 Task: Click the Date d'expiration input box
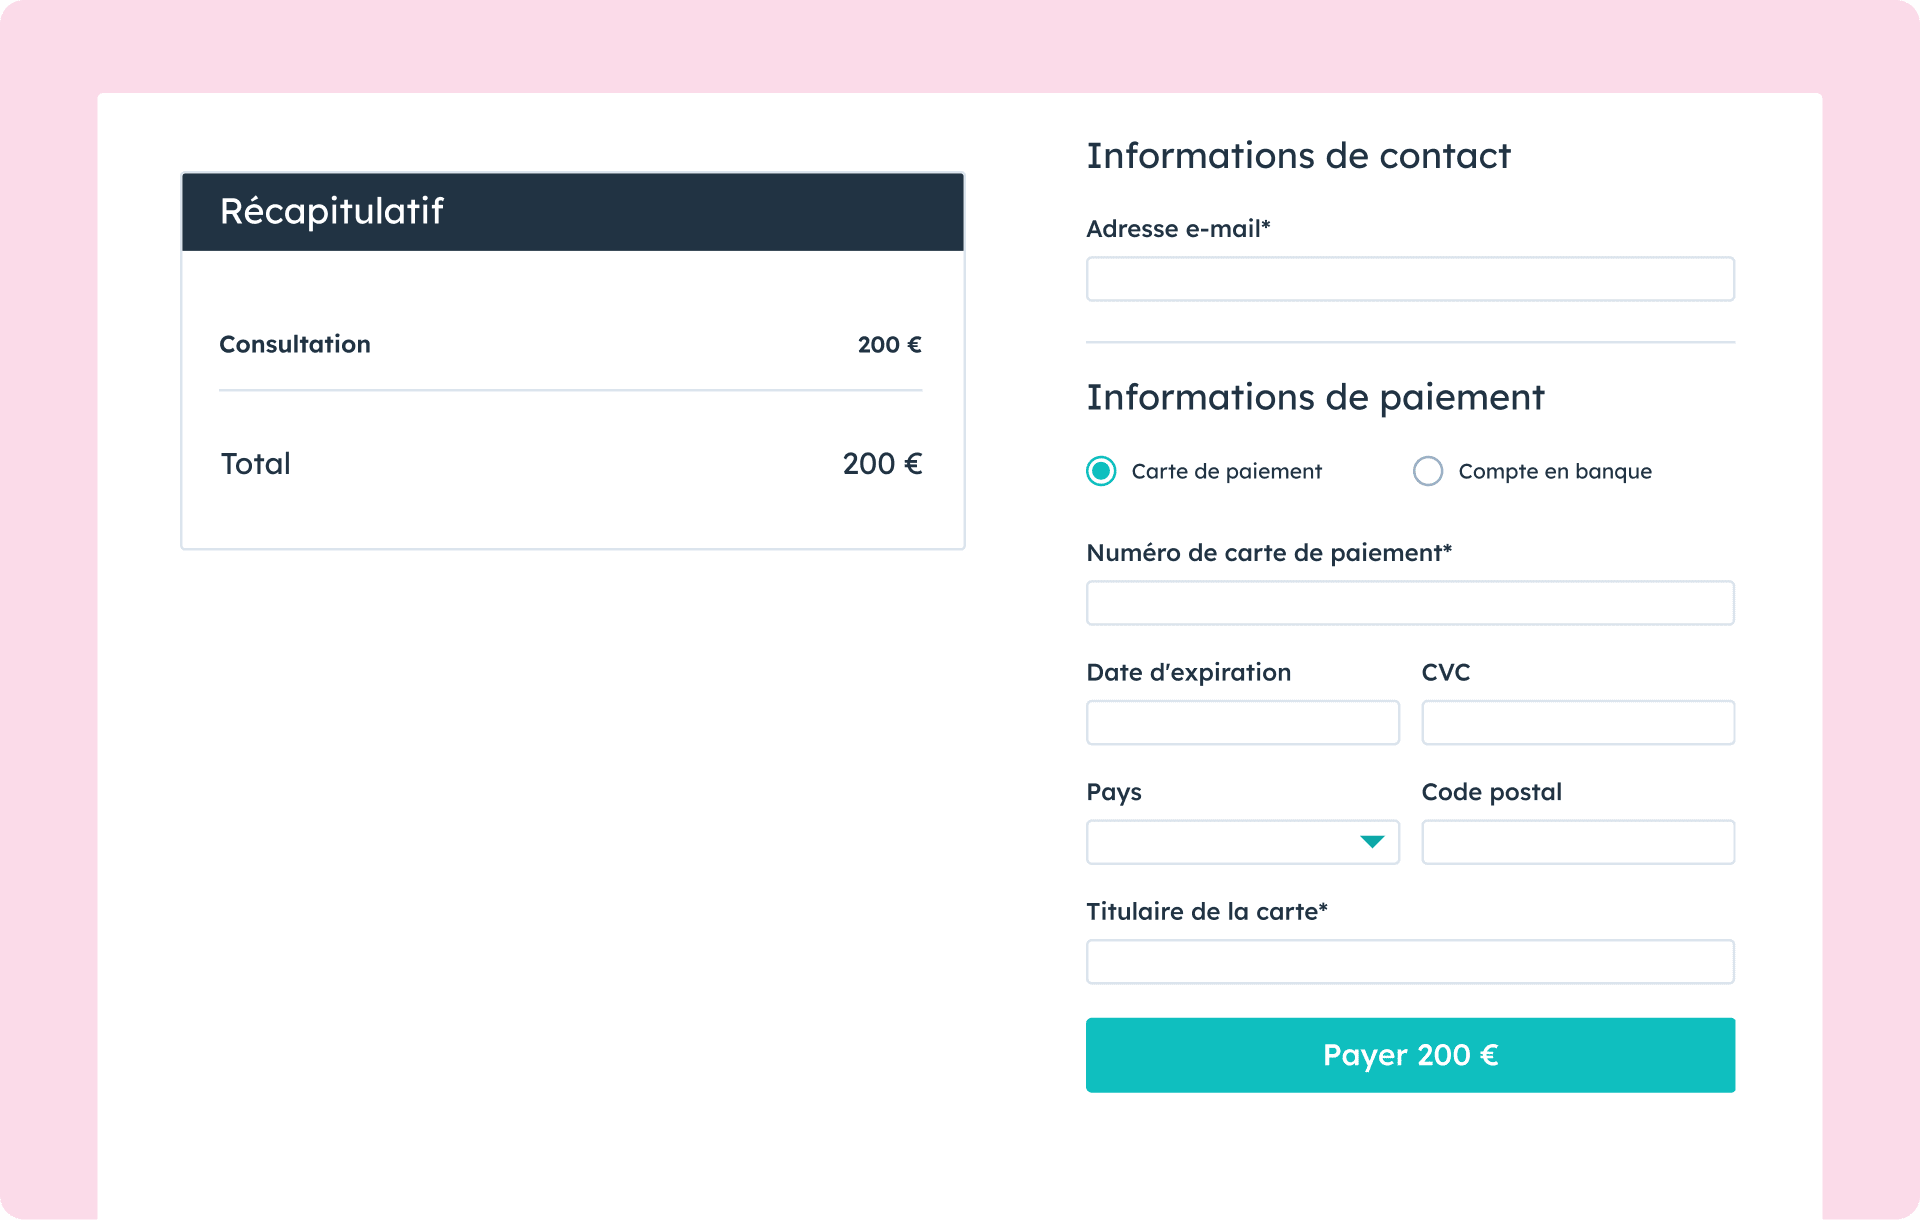tap(1242, 722)
